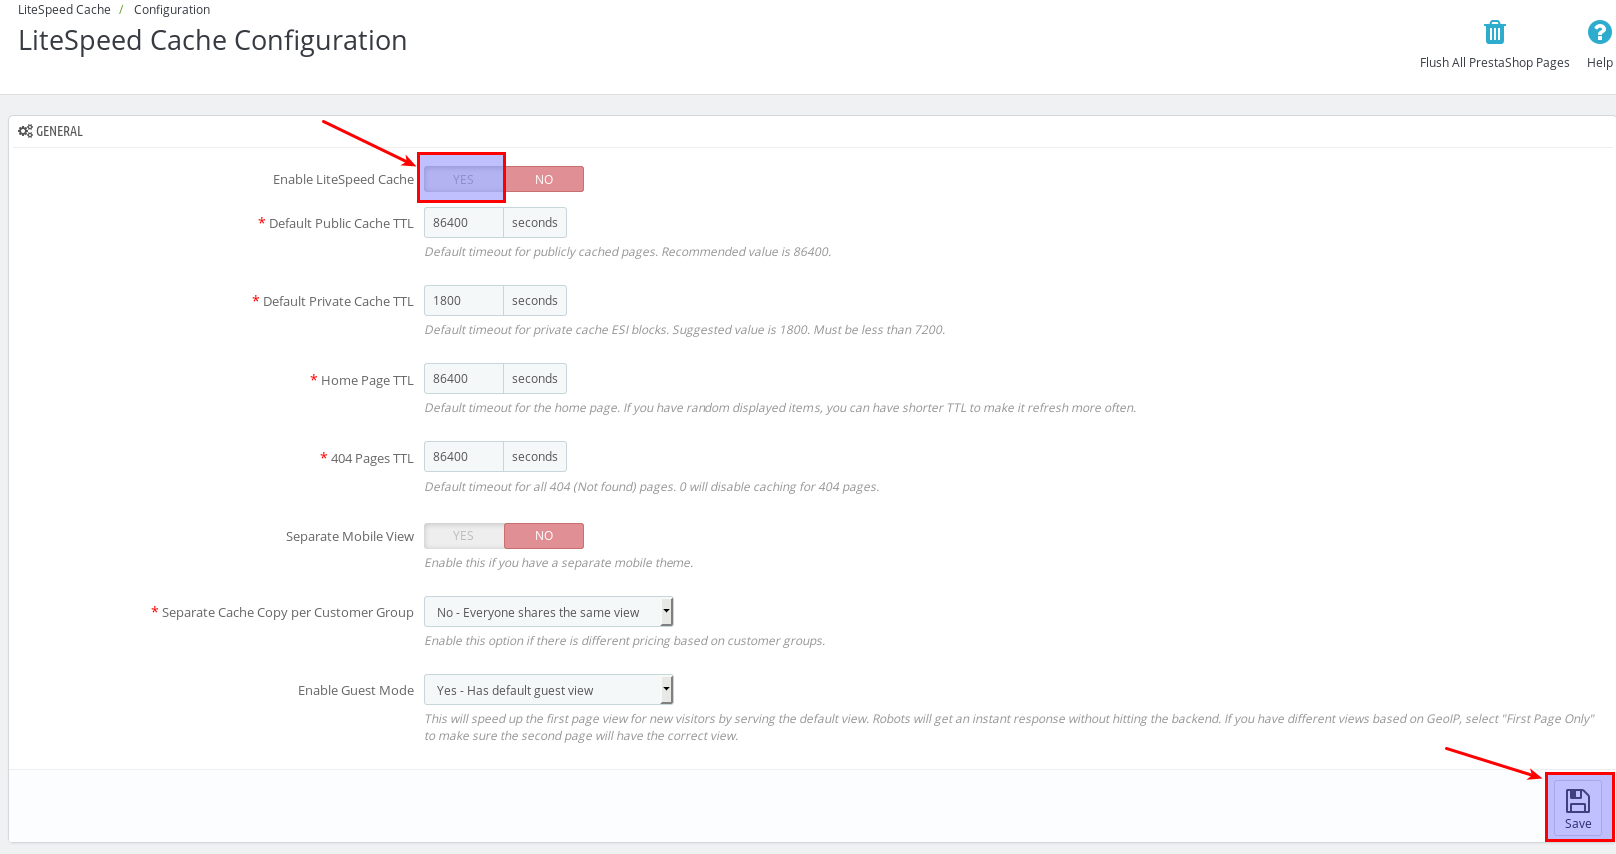Screen dimensions: 1616x854
Task: Click the Flush All PrestaShop Pages label
Action: [x=1494, y=63]
